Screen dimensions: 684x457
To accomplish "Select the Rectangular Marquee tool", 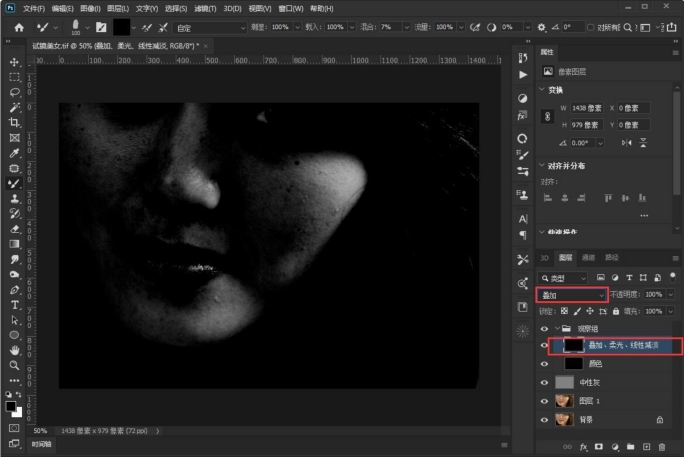I will (x=14, y=77).
